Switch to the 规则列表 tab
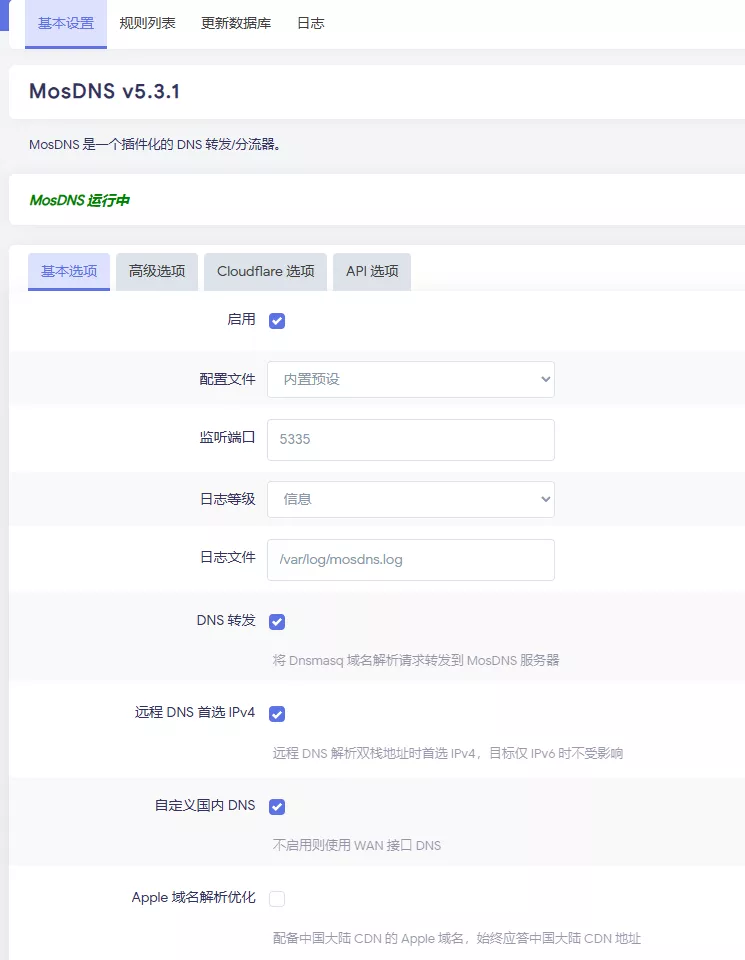 click(147, 23)
